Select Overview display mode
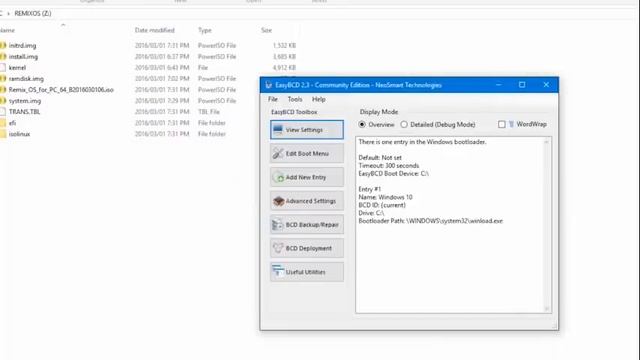Screen dimensions: 640x360 362,124
